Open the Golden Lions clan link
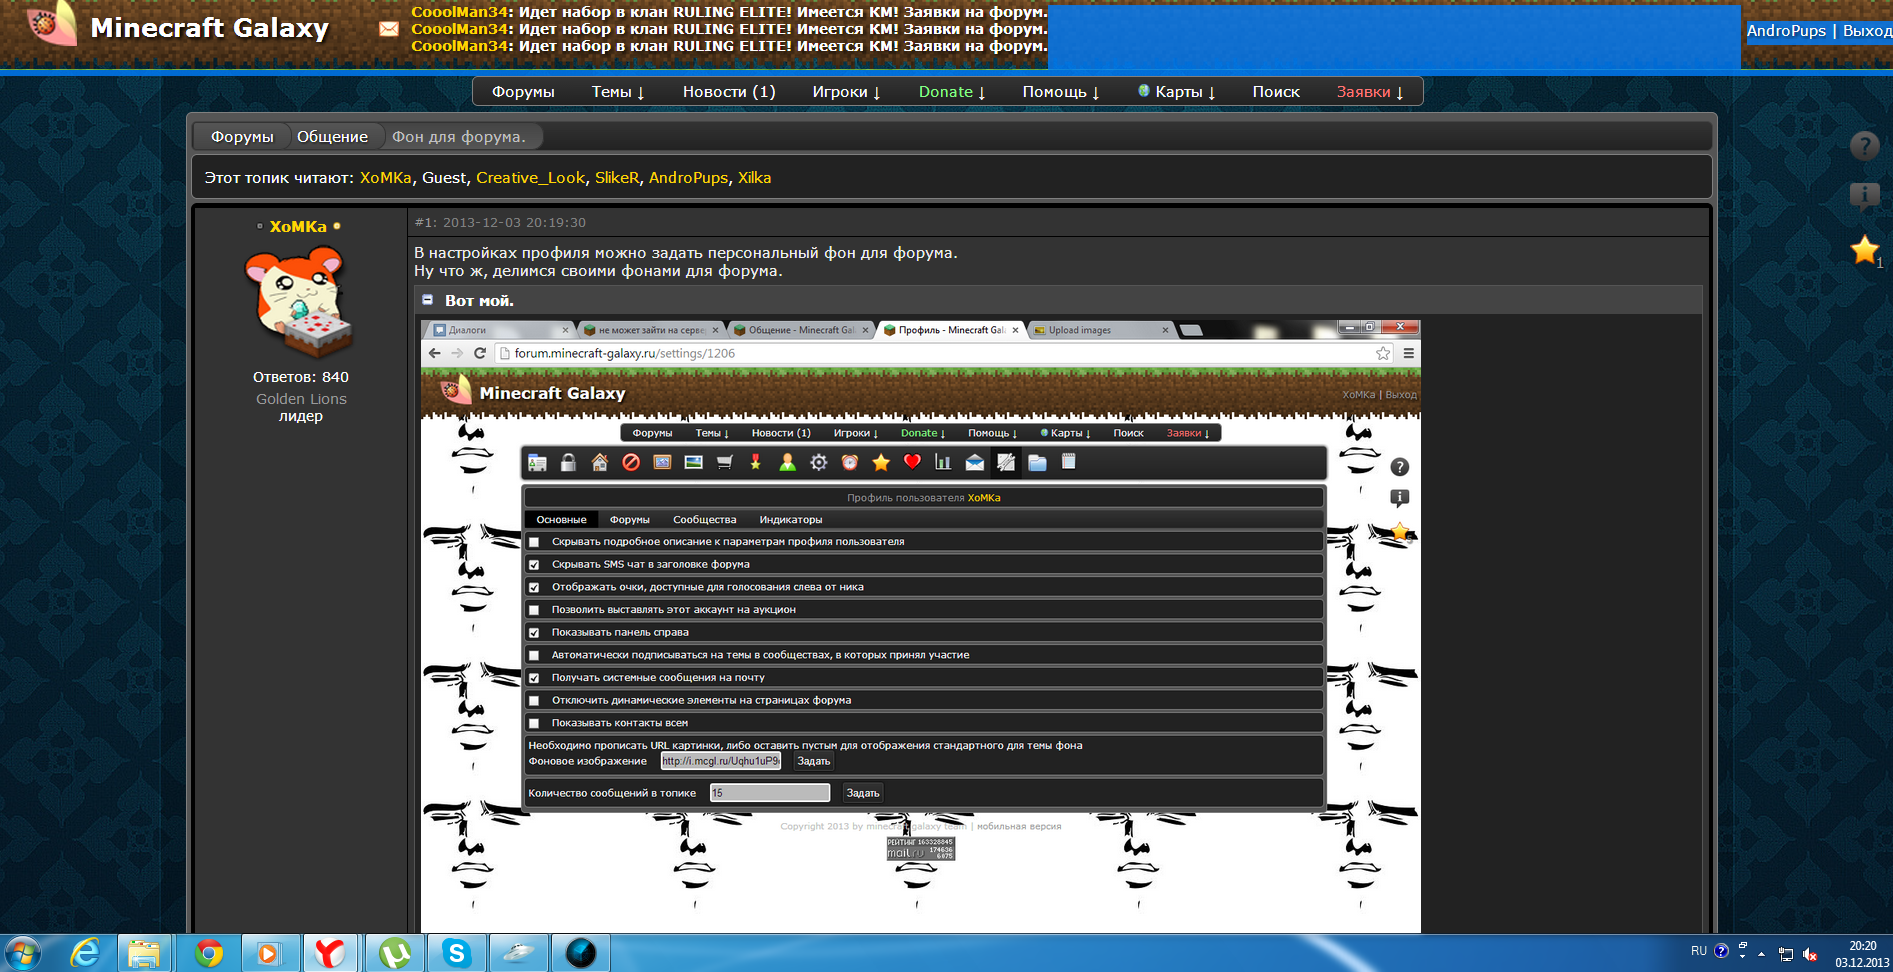The width and height of the screenshot is (1893, 972). (x=301, y=399)
